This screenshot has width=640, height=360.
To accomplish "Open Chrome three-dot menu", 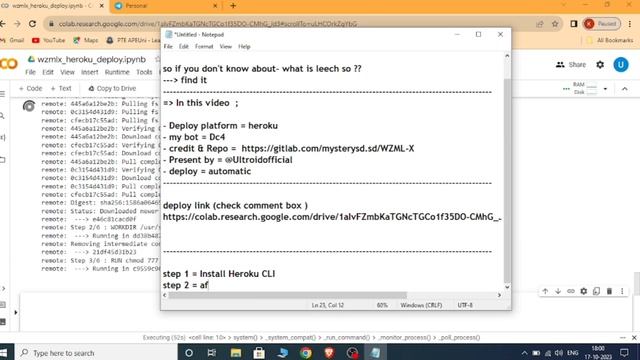I will [x=630, y=24].
